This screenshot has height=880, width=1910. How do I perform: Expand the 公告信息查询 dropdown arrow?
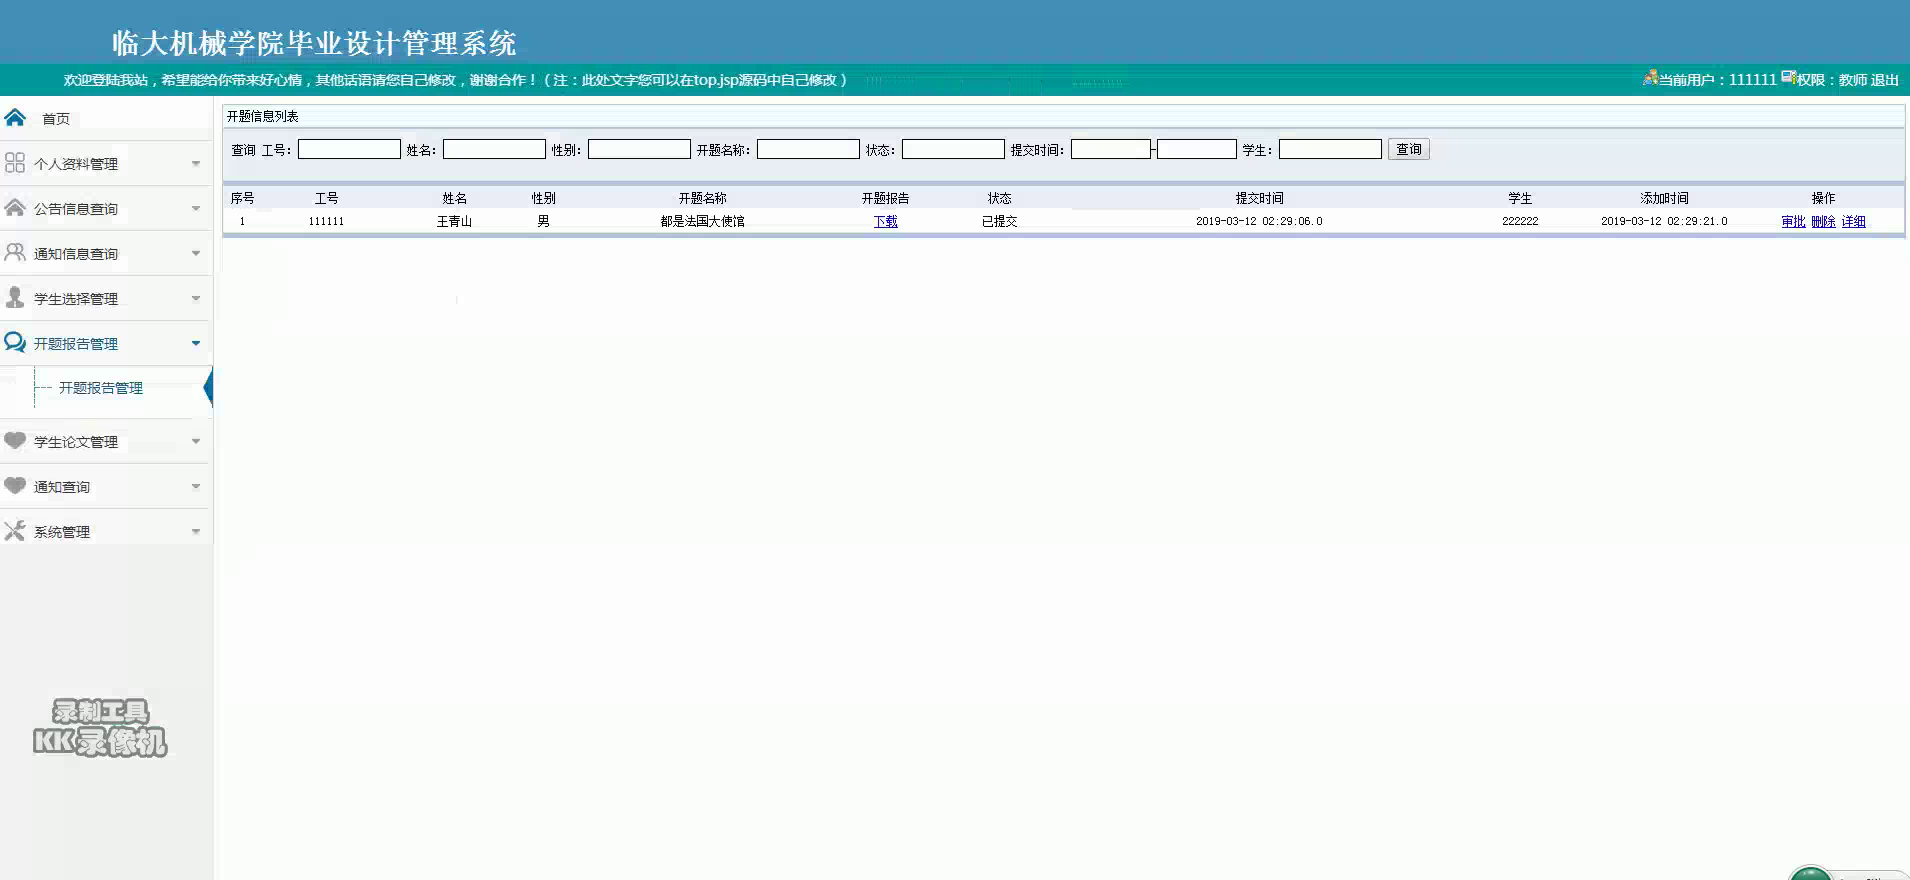pyautogui.click(x=196, y=208)
